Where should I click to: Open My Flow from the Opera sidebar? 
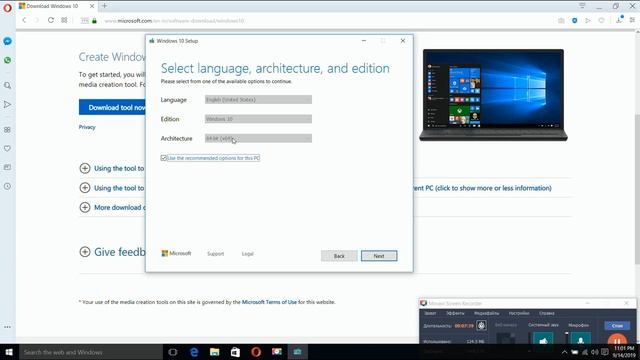click(7, 104)
